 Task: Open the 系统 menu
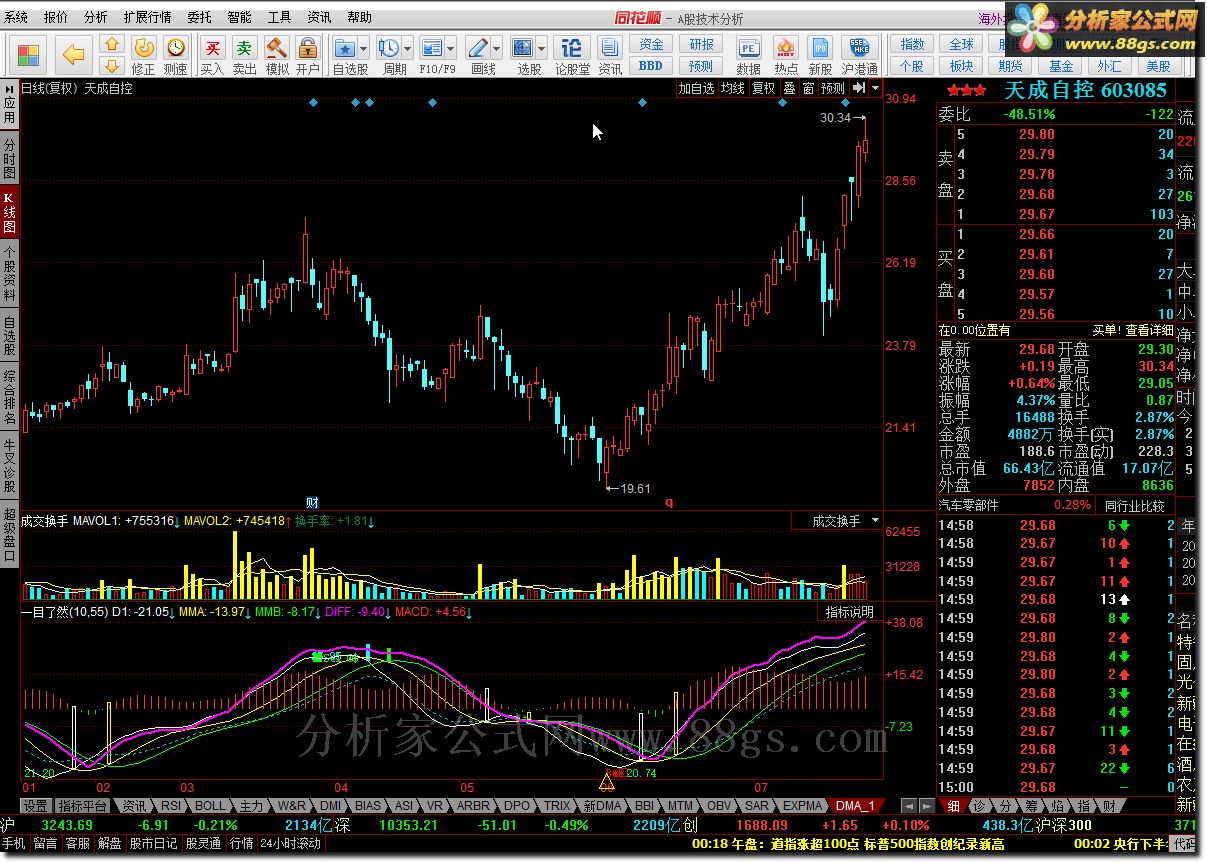coord(16,17)
